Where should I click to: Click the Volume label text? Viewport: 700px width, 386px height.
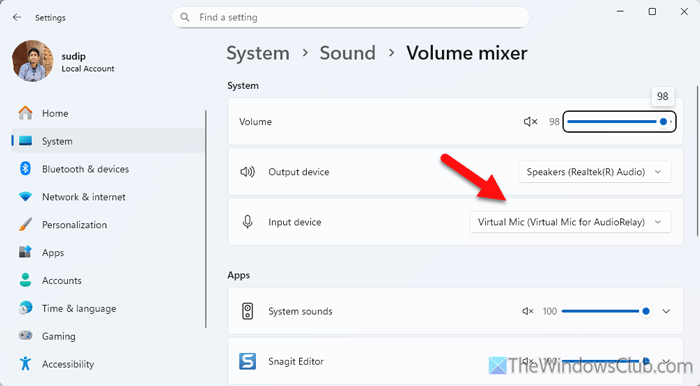[255, 121]
